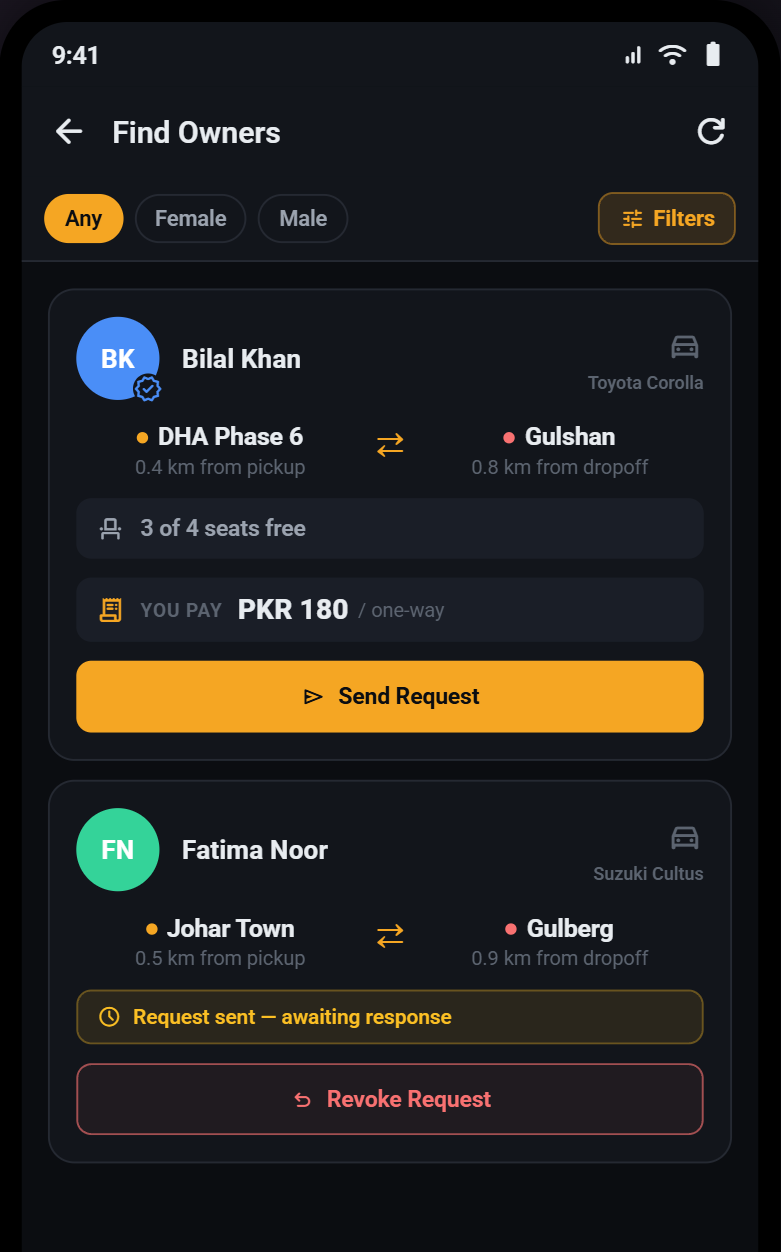Refresh the owners list
Screen dimensions: 781x1252
(711, 131)
